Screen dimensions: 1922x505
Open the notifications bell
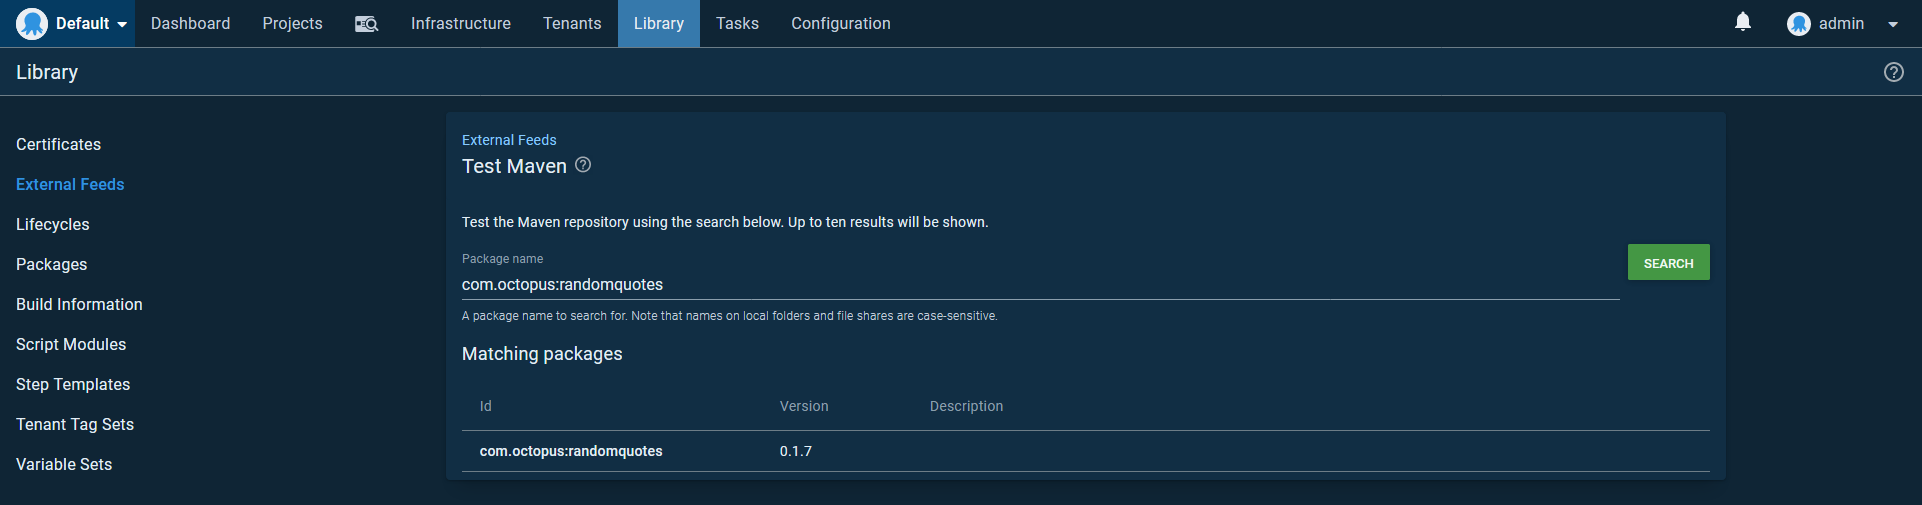pos(1742,22)
